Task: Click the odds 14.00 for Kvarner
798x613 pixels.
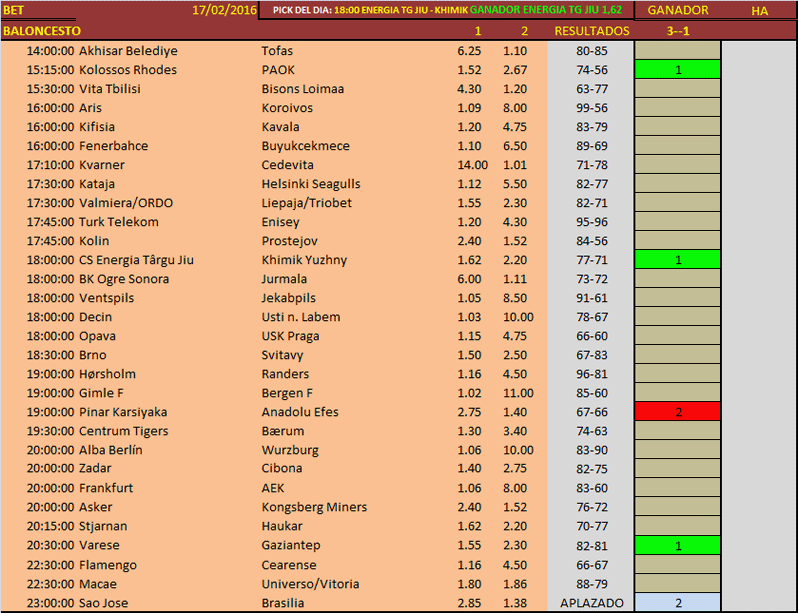Action: point(472,165)
